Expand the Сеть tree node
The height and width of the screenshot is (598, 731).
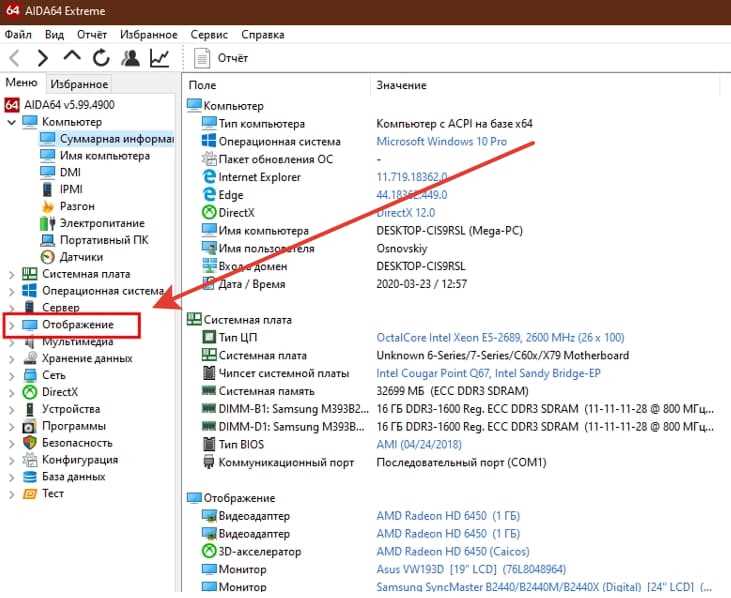pyautogui.click(x=12, y=376)
